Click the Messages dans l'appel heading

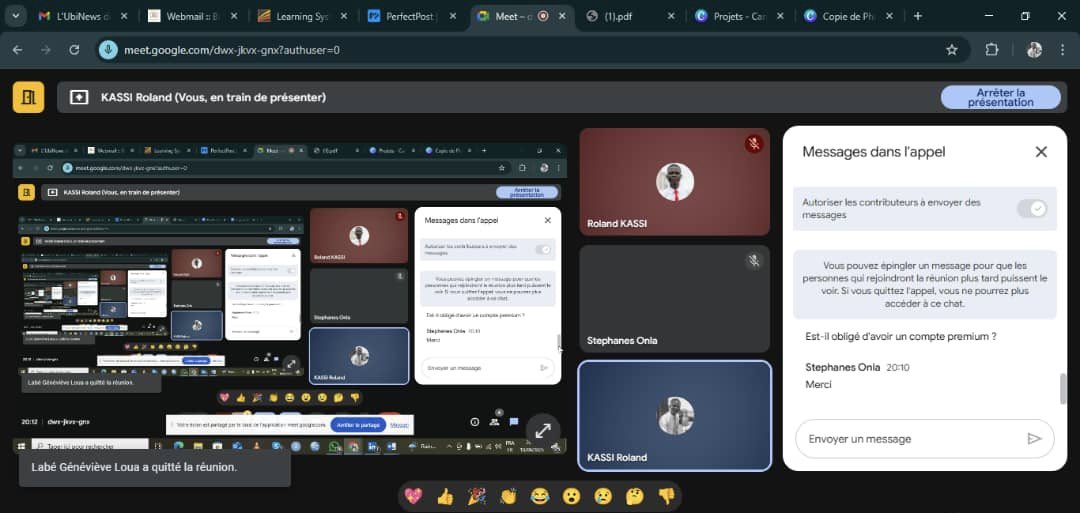tap(873, 152)
